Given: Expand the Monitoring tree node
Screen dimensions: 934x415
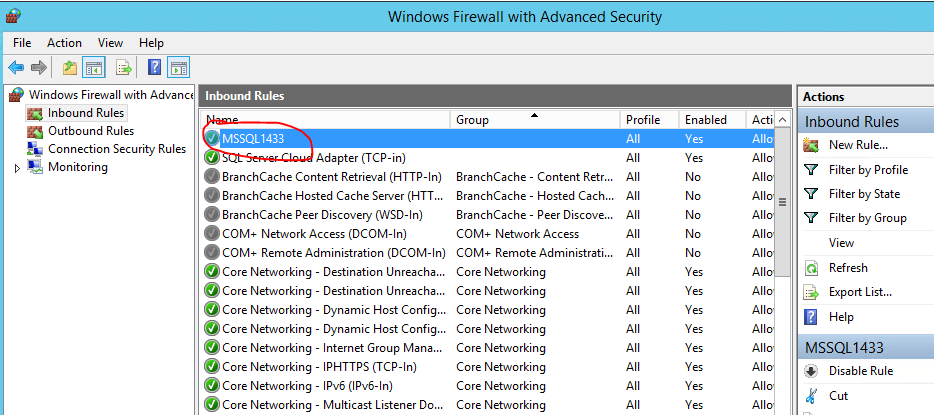Looking at the screenshot, I should [17, 168].
